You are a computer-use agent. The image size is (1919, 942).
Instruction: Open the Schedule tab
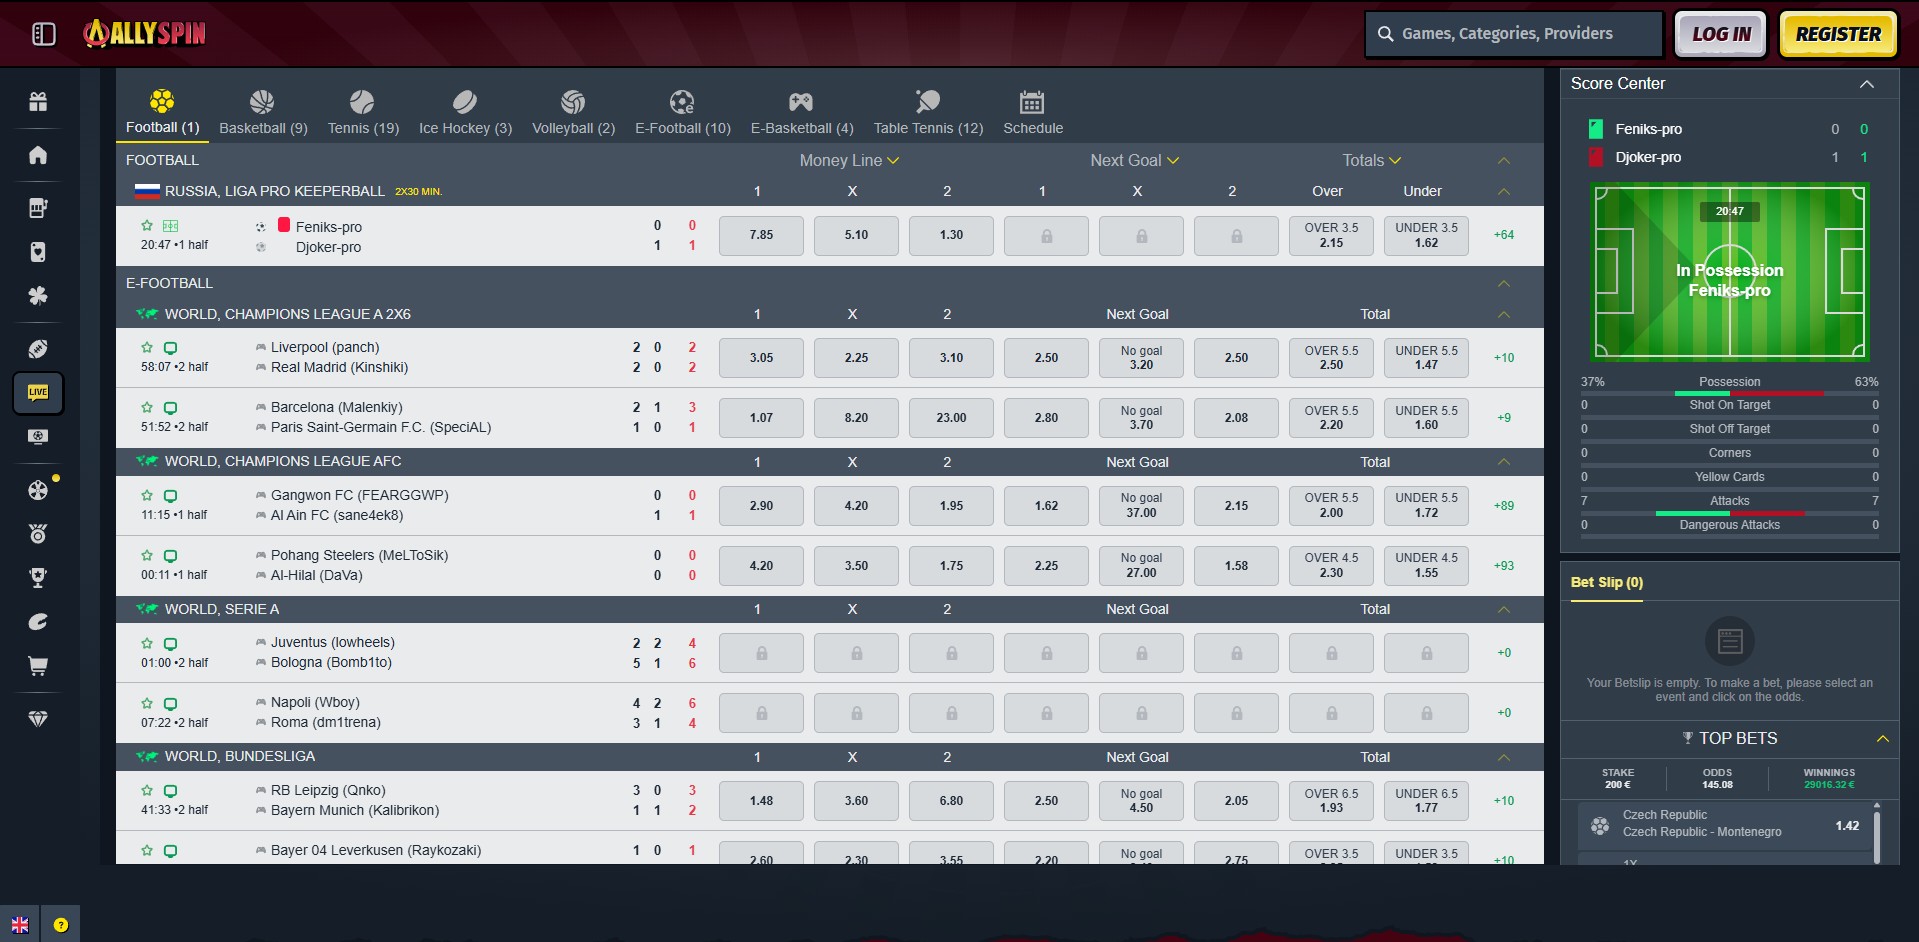[1033, 112]
